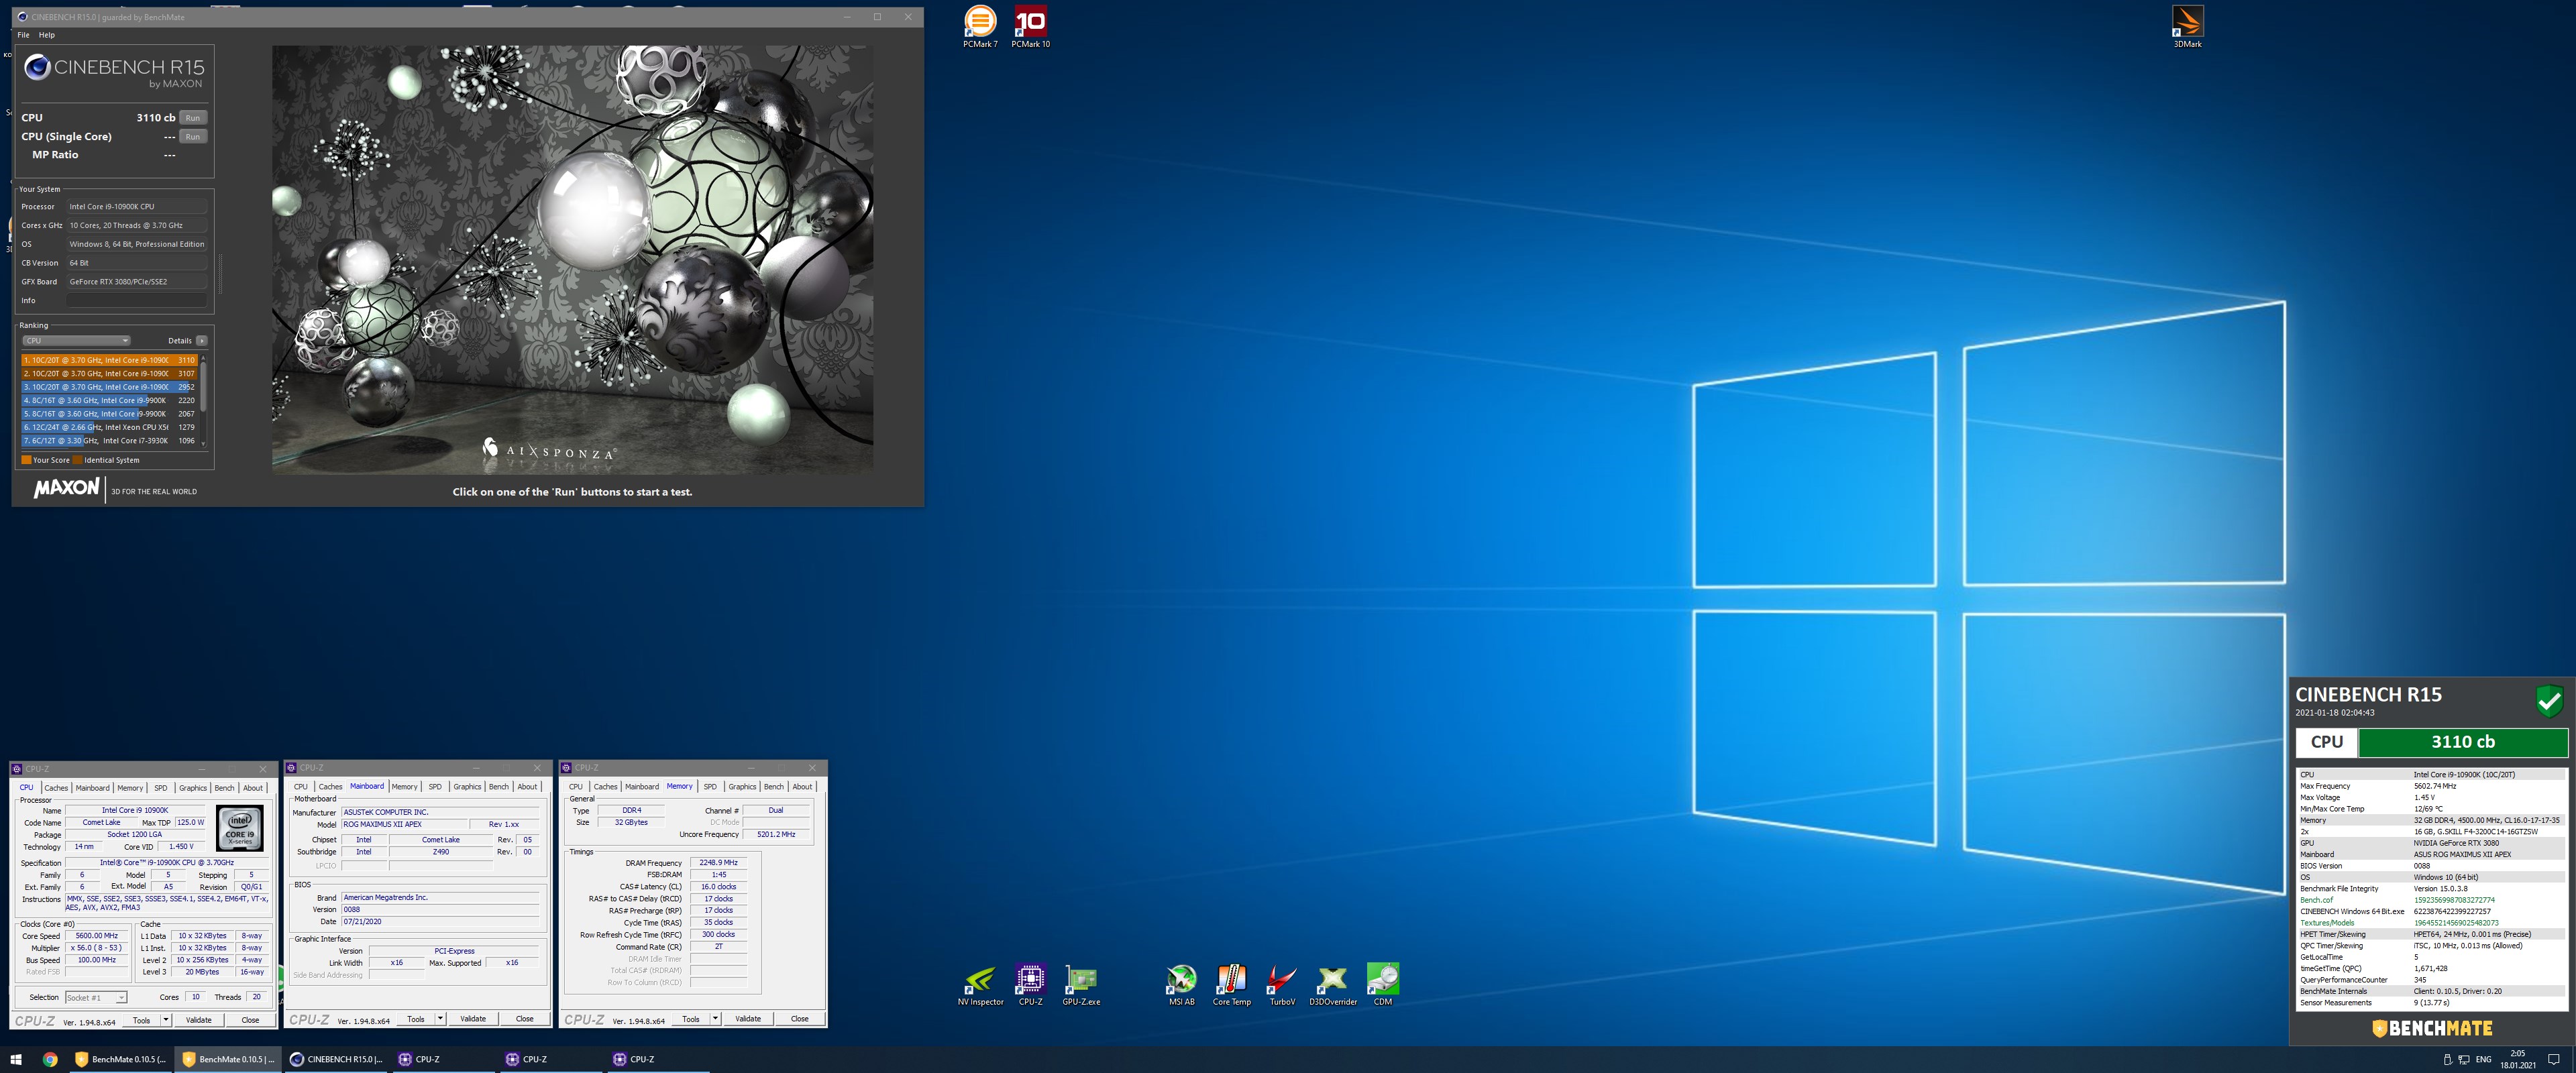Launch GPU-Z.exe desktop shortcut
Viewport: 2576px width, 1073px height.
[1081, 984]
